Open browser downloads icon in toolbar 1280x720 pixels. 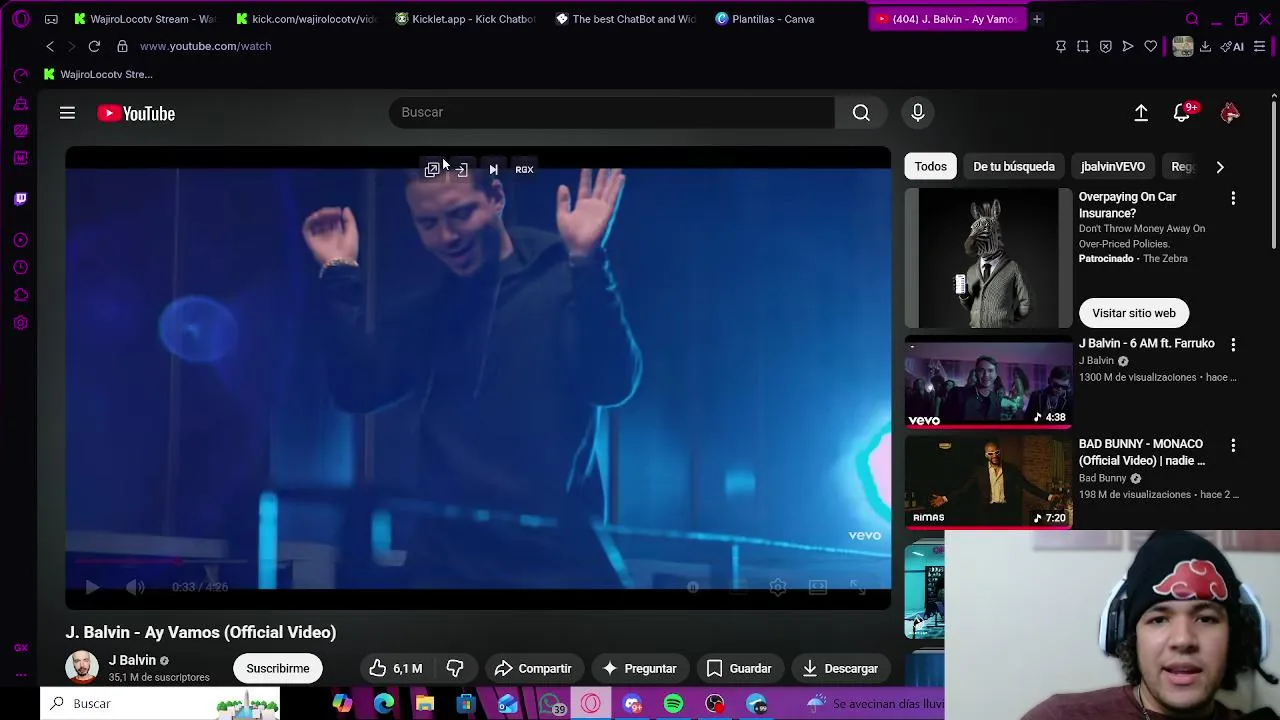(1205, 46)
